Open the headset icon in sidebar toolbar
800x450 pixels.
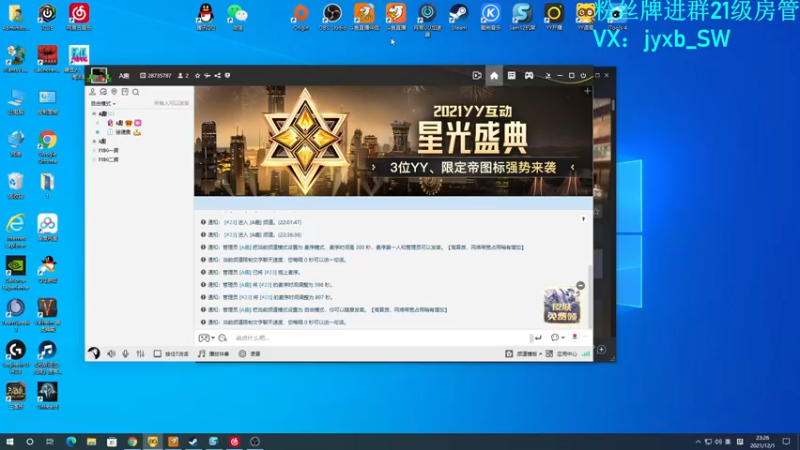[103, 92]
